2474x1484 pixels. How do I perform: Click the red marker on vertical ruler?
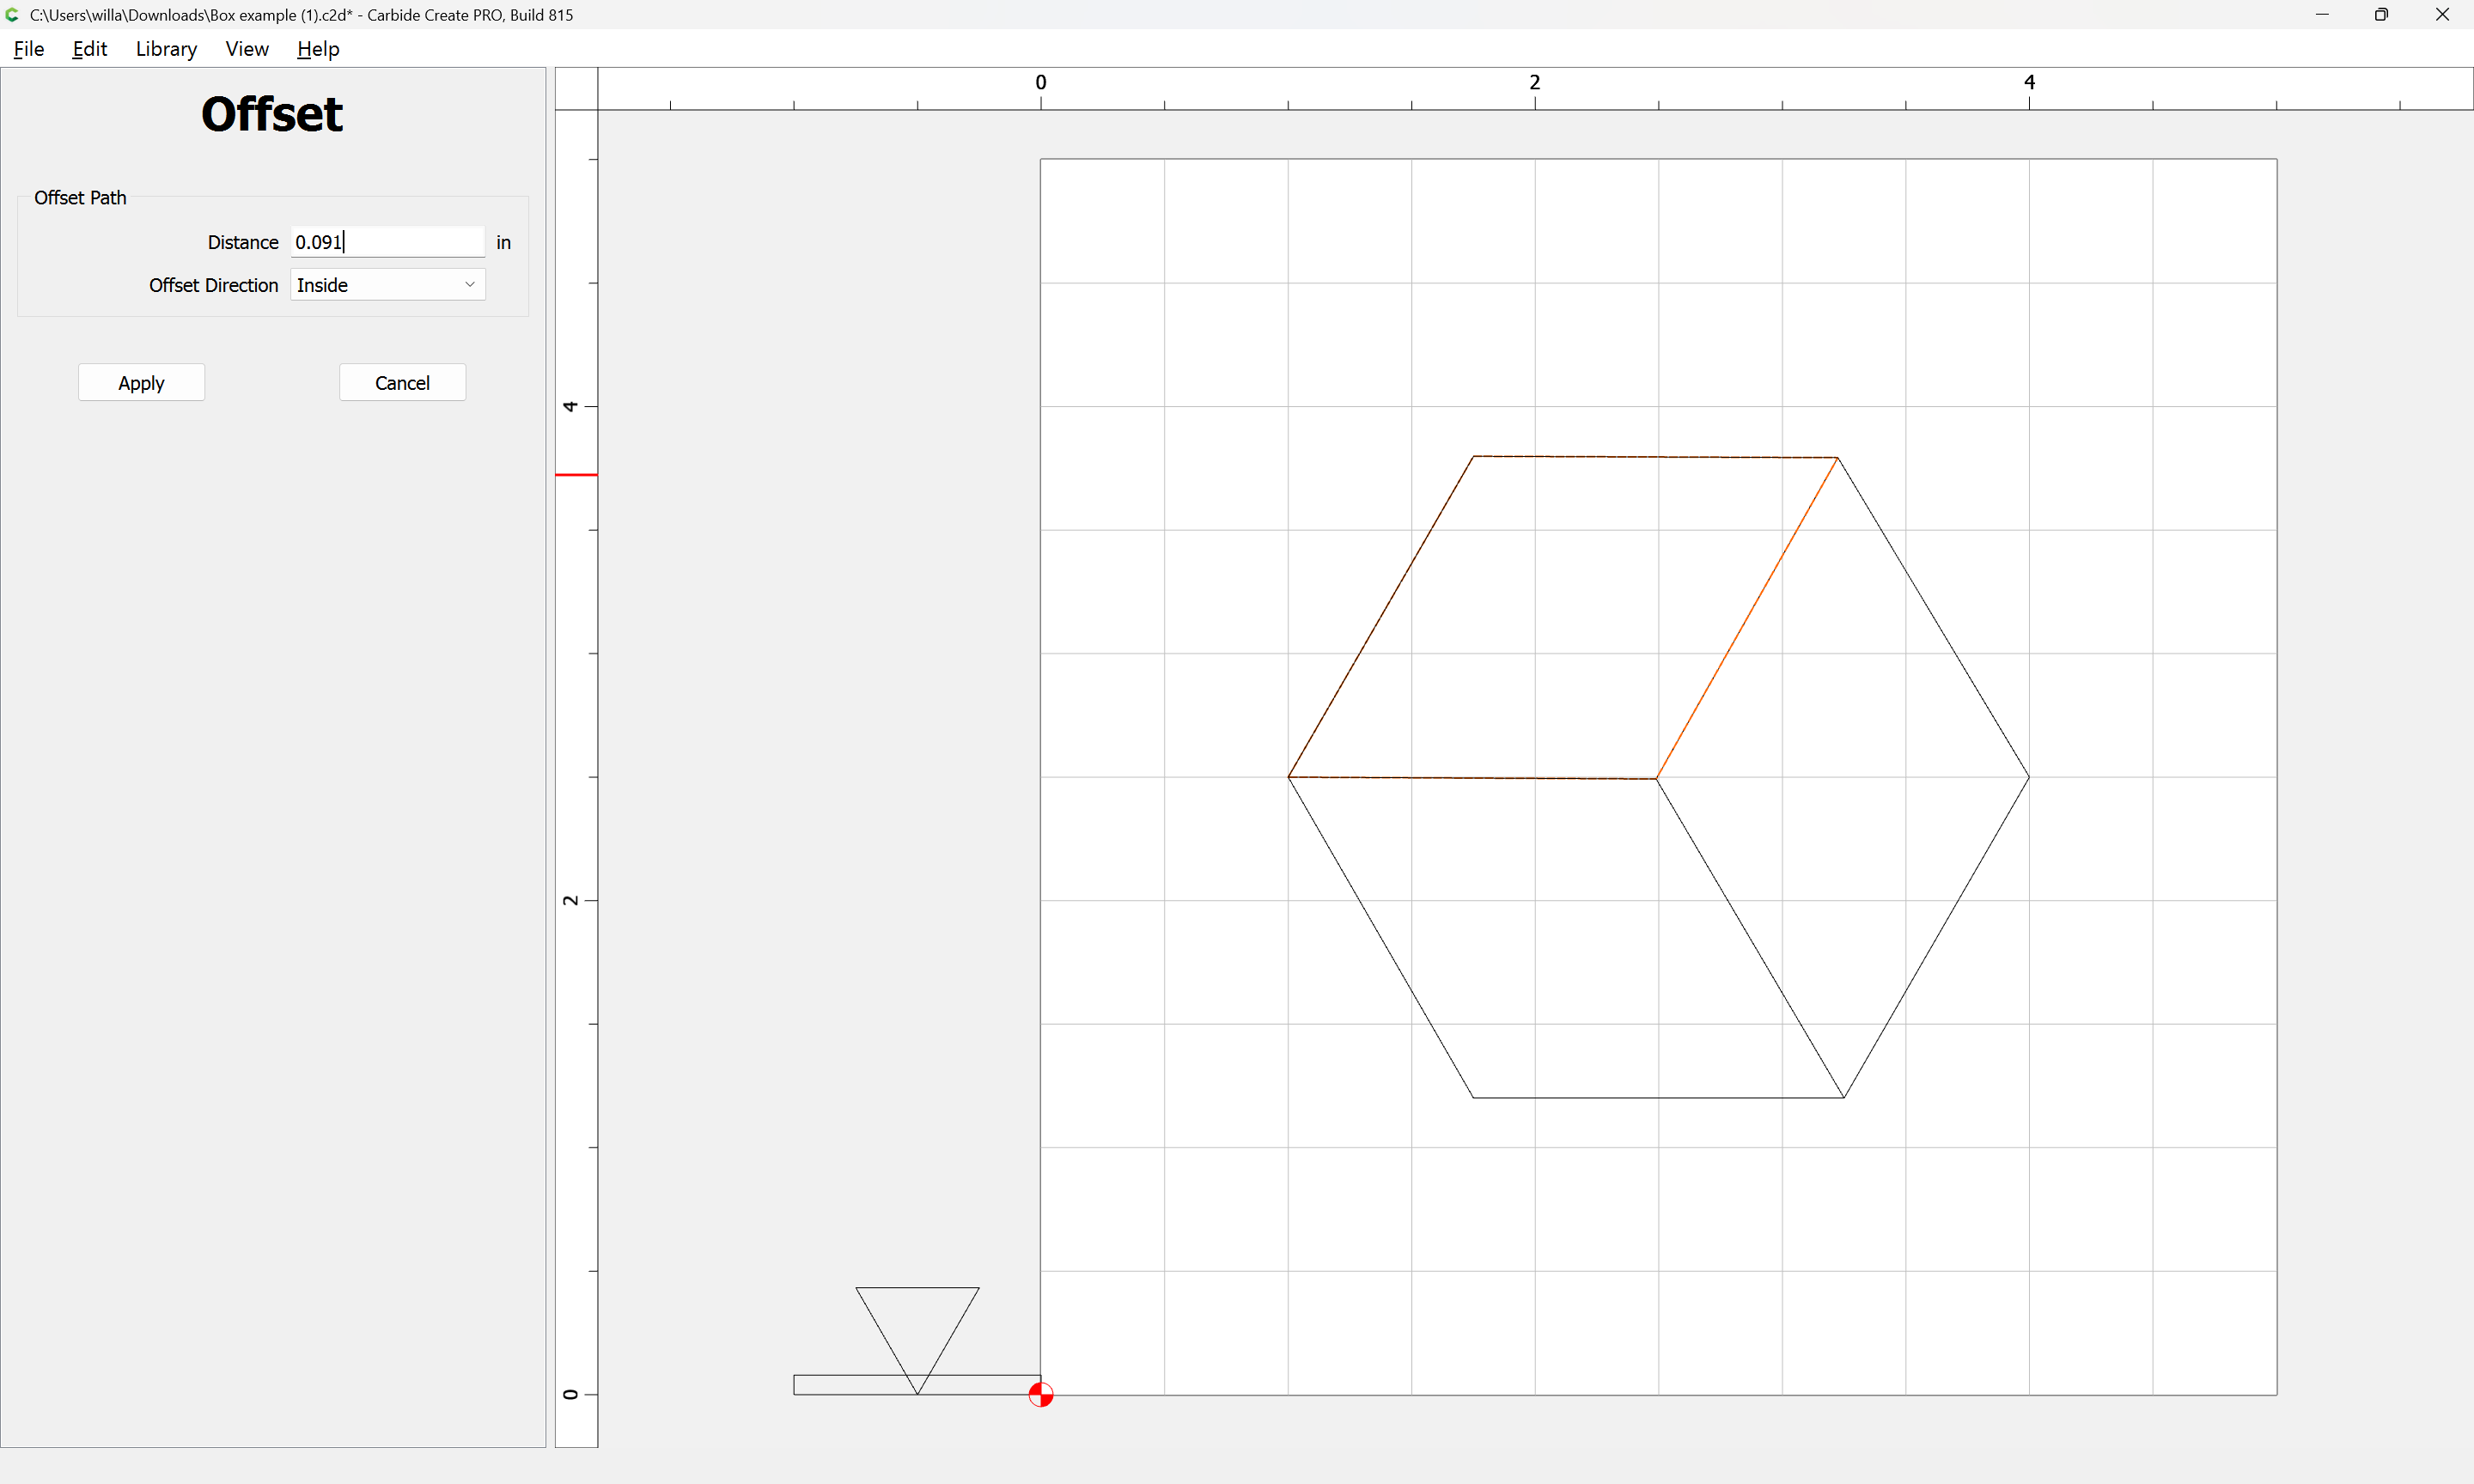tap(576, 474)
